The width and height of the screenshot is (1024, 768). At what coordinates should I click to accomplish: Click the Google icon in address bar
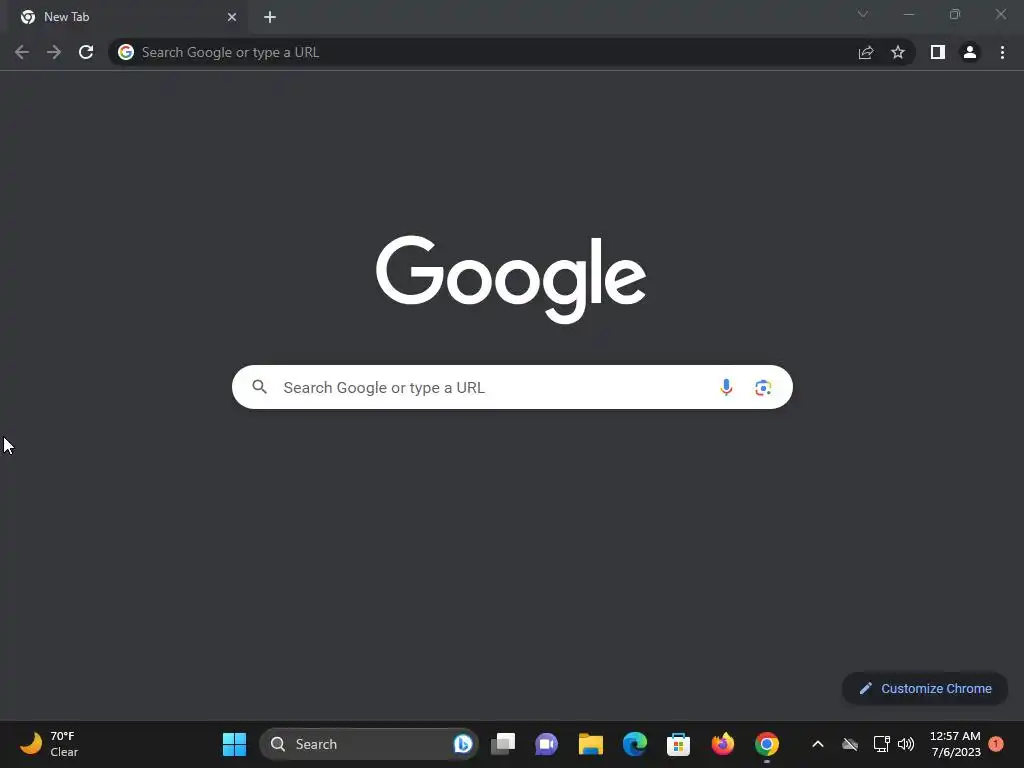(x=126, y=52)
